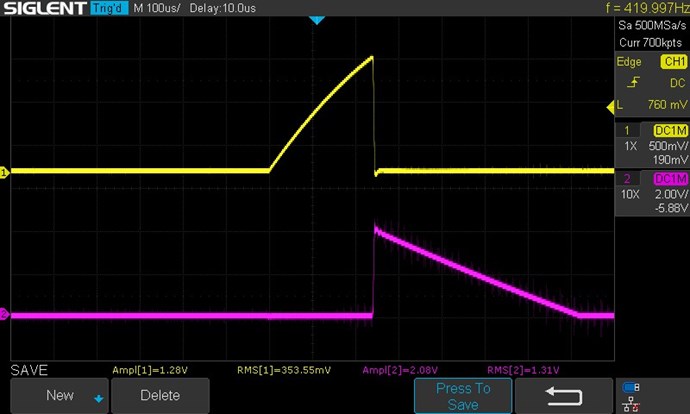Click the Curr 700kpts memory depth
Viewport: 690px width, 414px height.
[650, 43]
